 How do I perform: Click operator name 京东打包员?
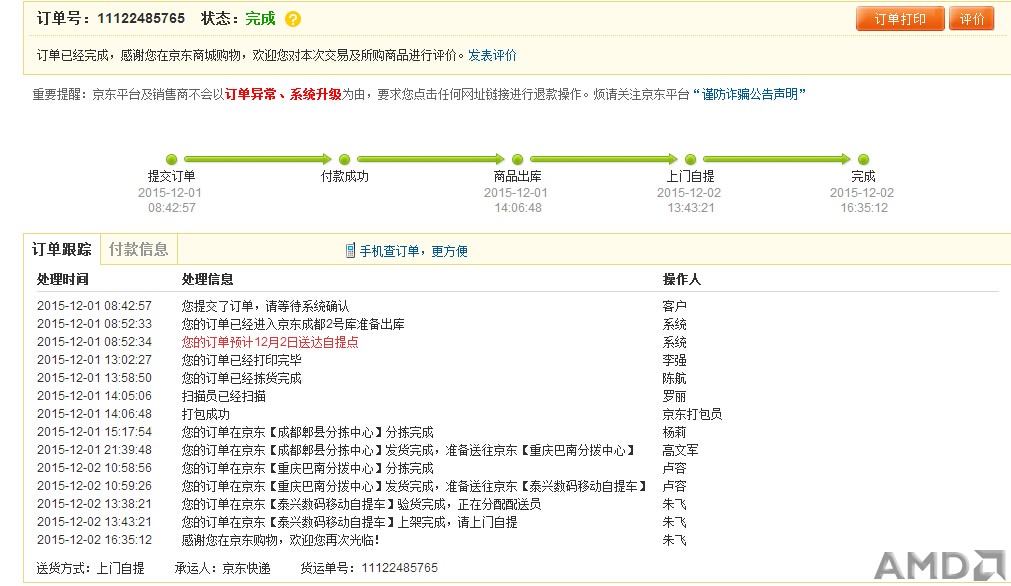coord(692,415)
